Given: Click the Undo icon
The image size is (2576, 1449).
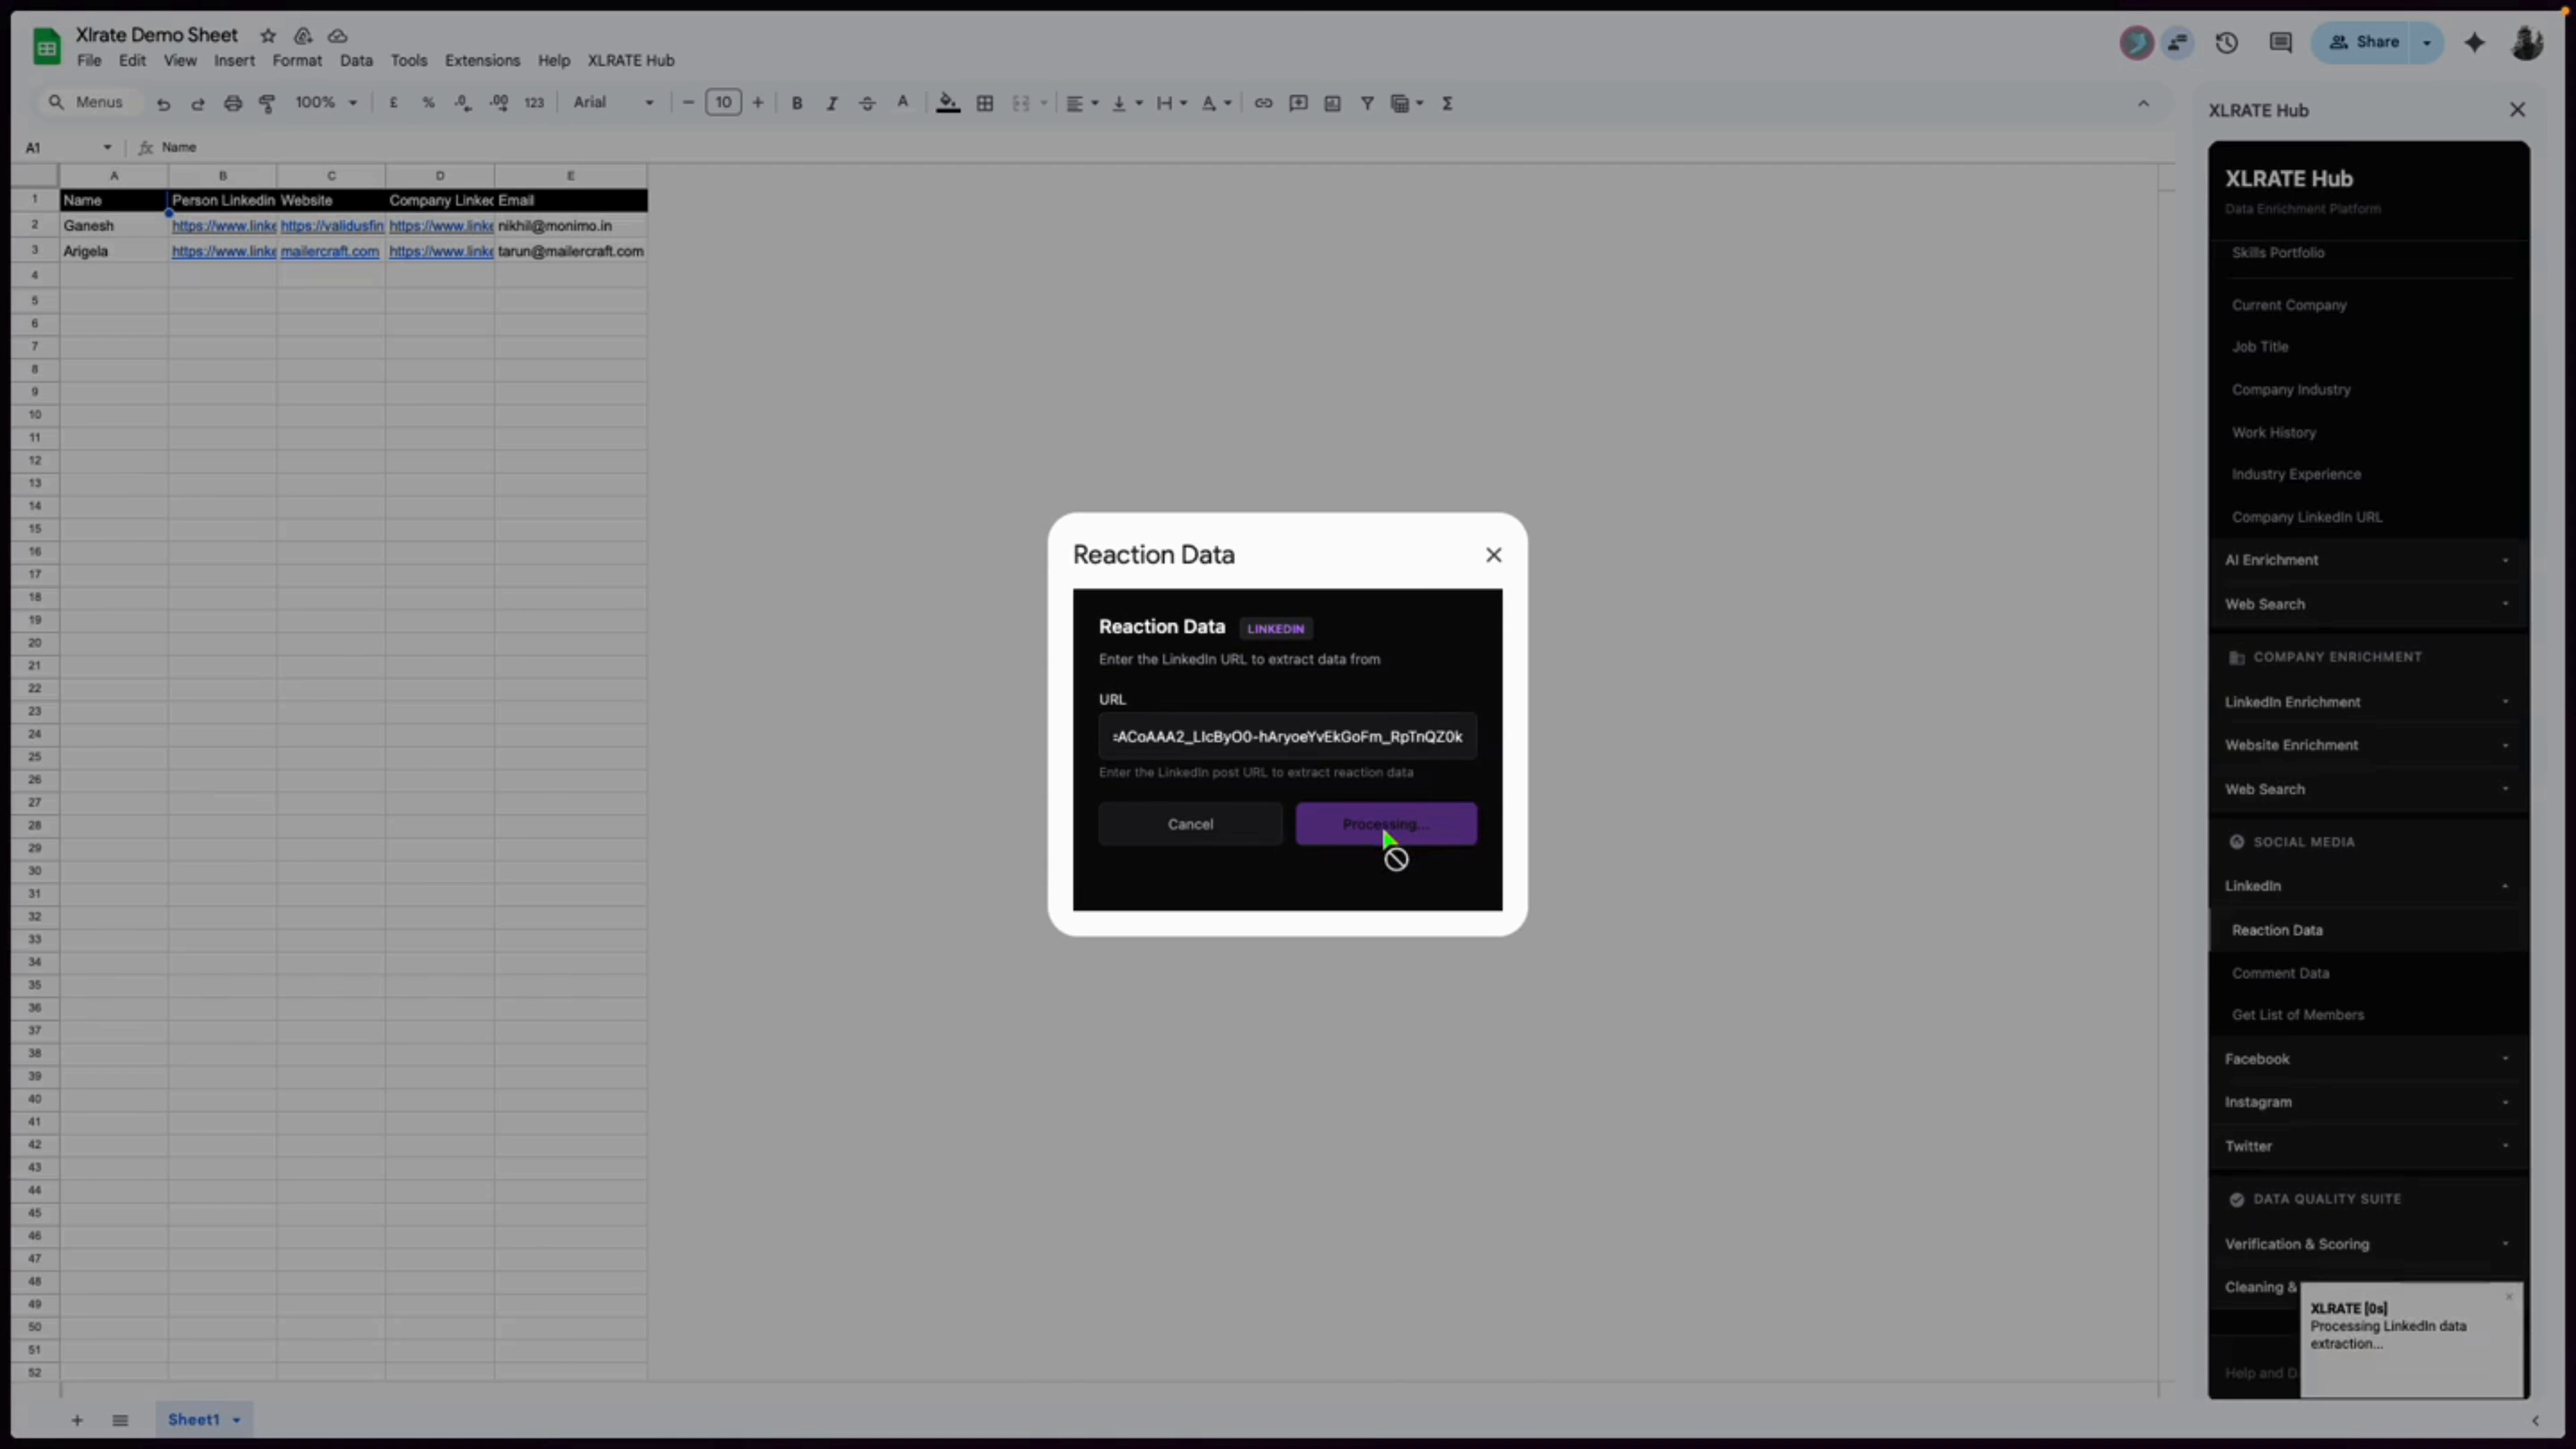Looking at the screenshot, I should click(x=164, y=103).
